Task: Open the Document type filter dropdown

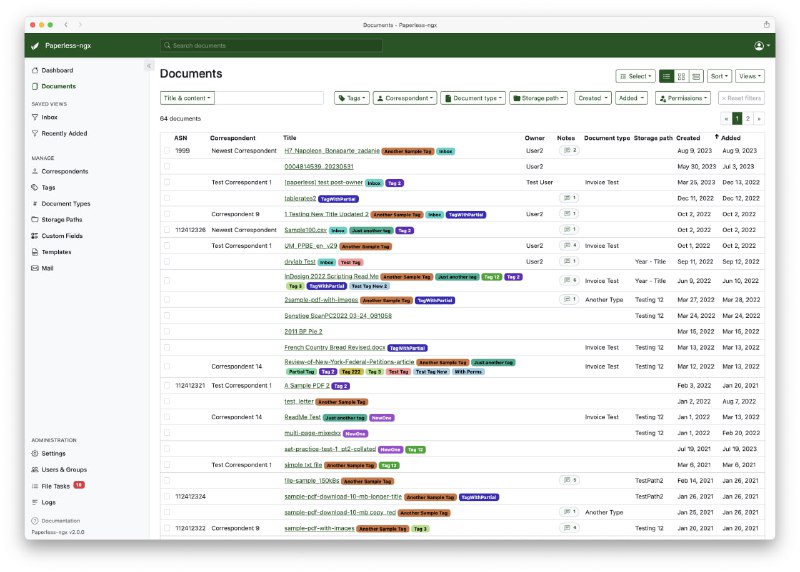Action: coord(474,98)
